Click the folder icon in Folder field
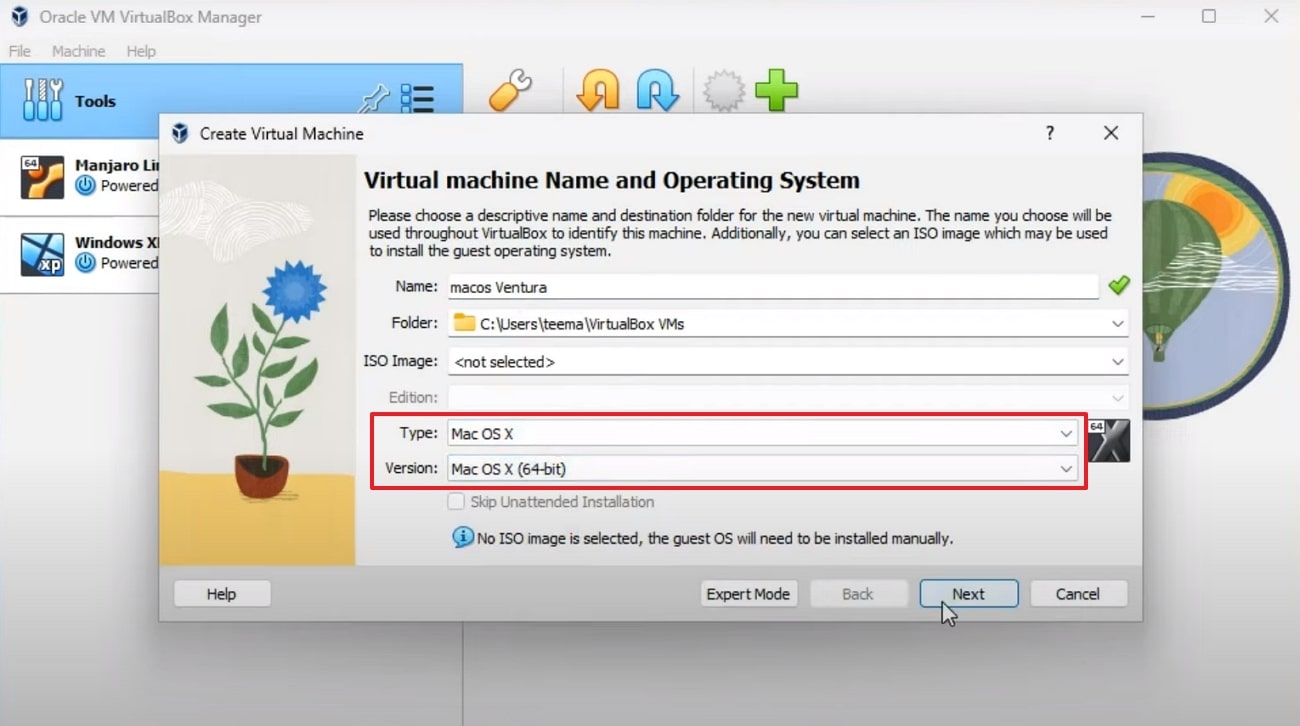The height and width of the screenshot is (726, 1300). 464,323
